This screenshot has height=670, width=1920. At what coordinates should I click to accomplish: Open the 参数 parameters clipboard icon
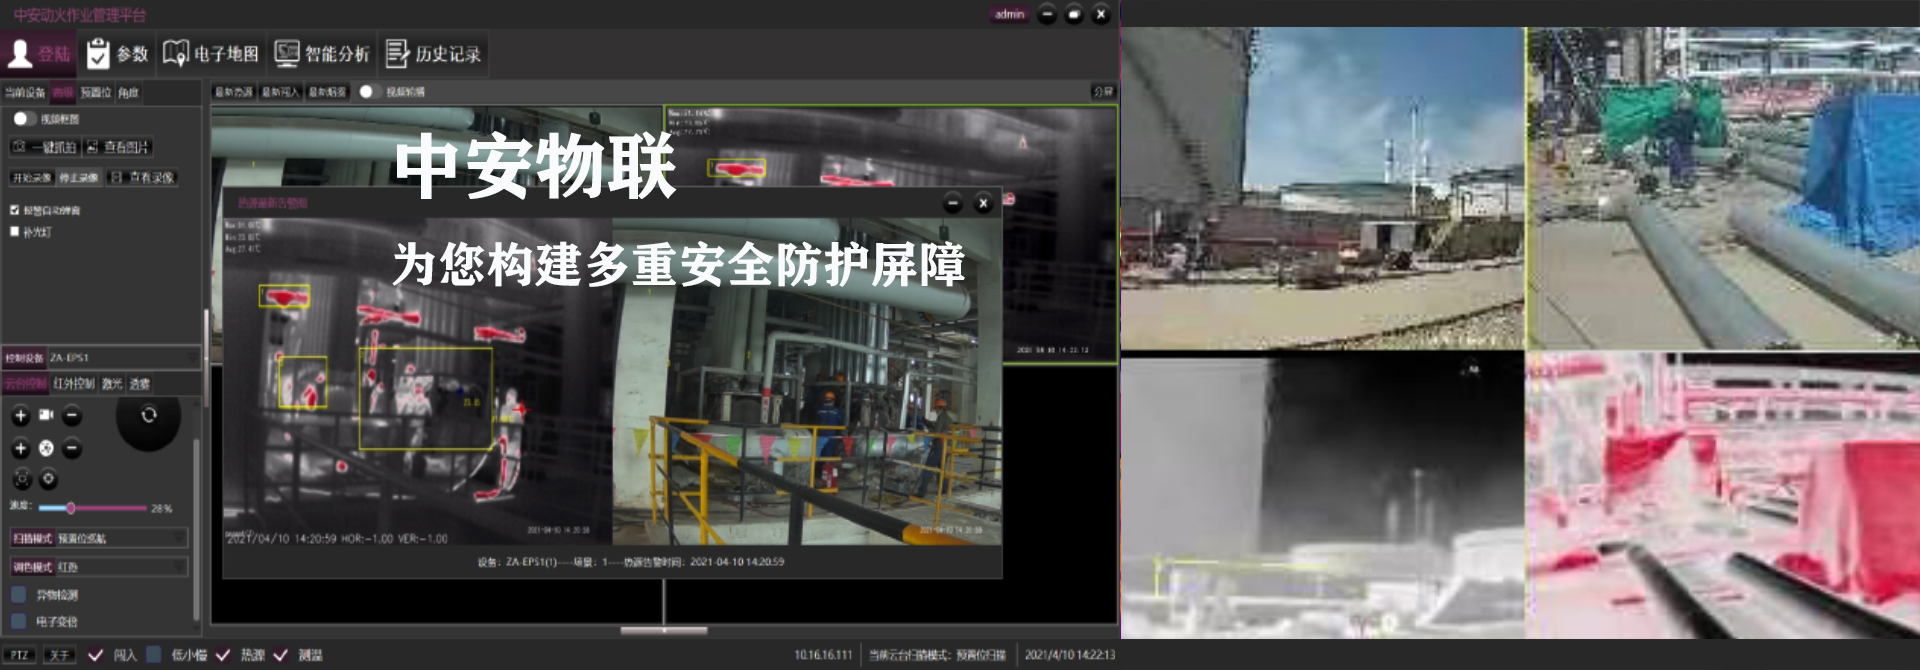pyautogui.click(x=98, y=53)
